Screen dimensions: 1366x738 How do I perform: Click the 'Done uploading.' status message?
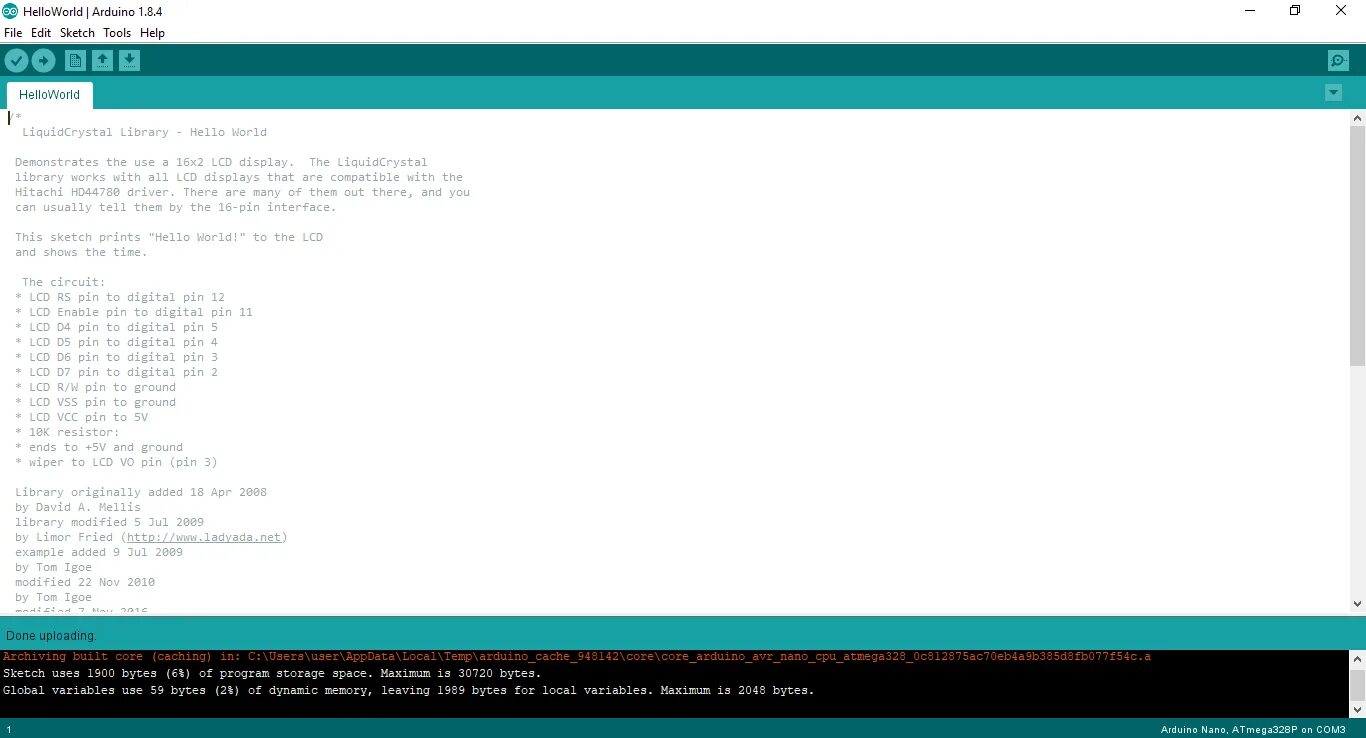tap(51, 636)
